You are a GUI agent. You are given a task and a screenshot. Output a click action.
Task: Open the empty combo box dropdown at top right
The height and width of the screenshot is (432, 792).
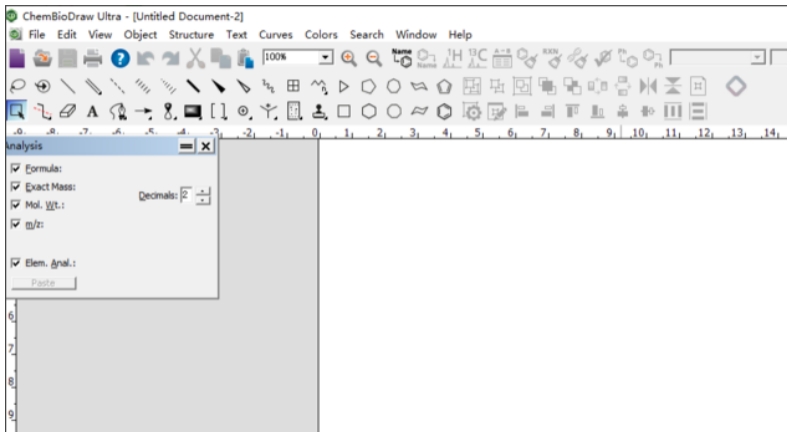point(757,57)
